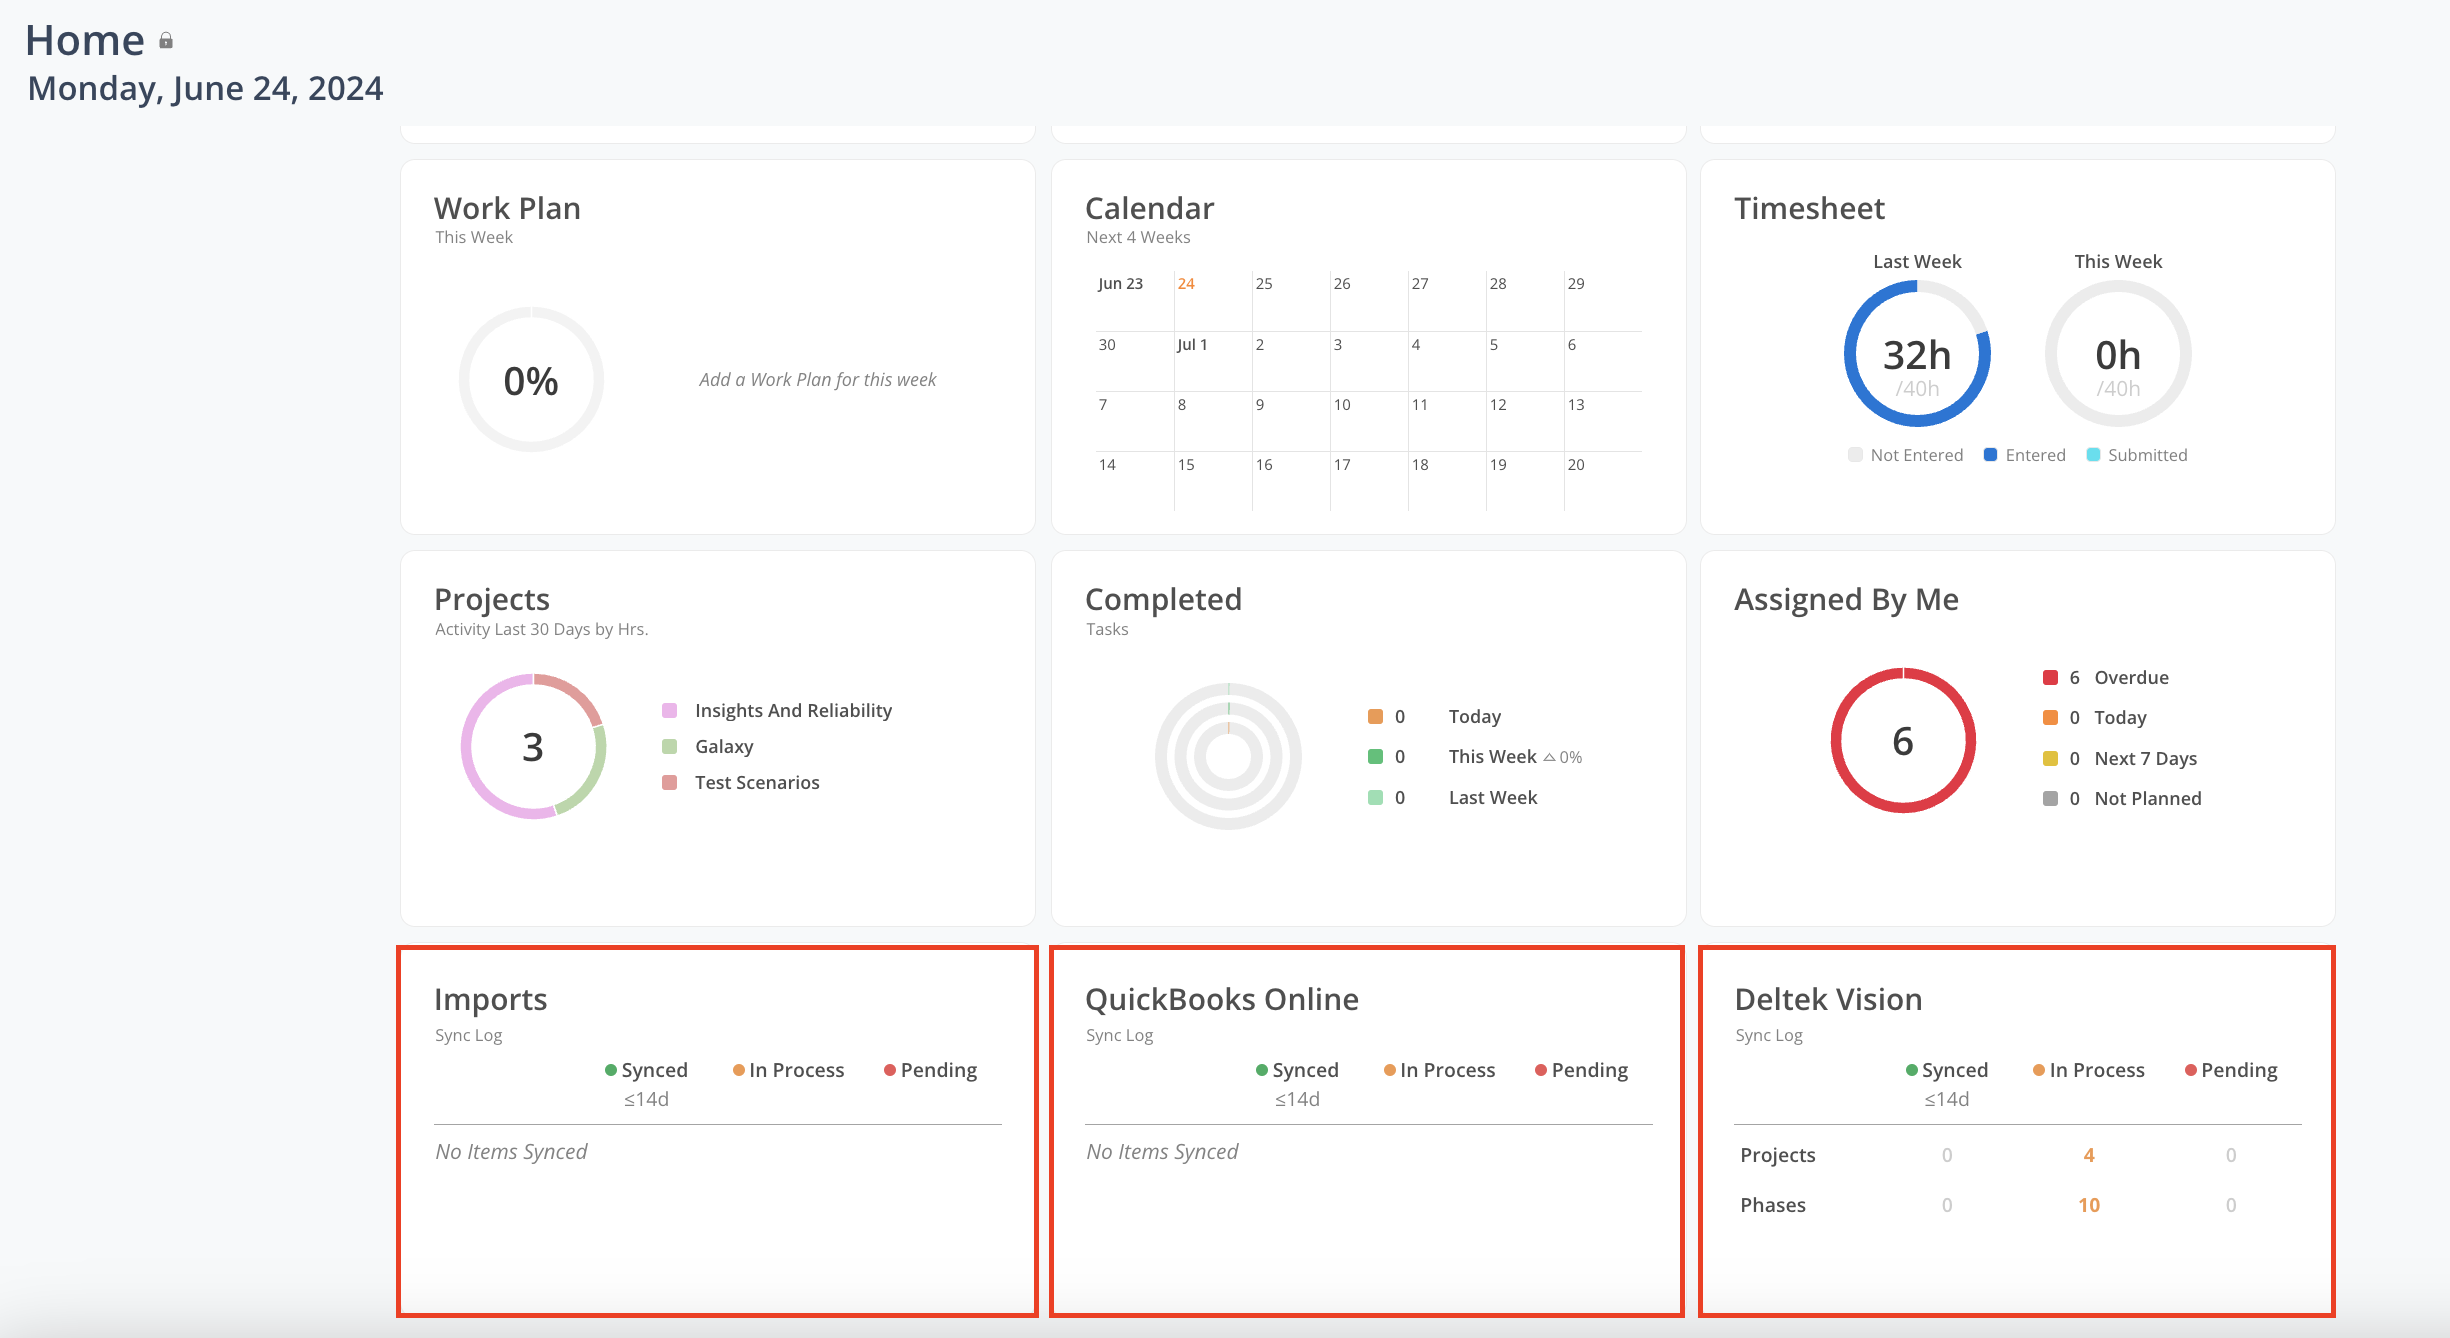
Task: Select July 1 on the Calendar widget
Action: point(1192,344)
